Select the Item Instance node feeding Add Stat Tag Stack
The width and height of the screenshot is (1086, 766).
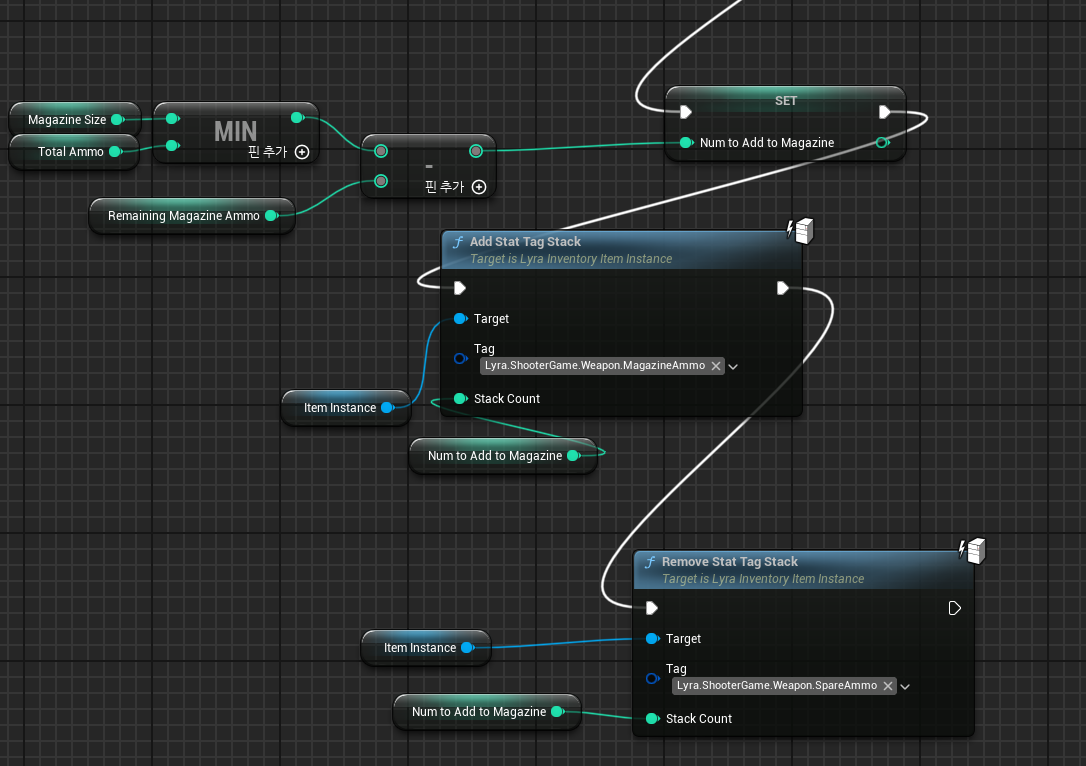(x=346, y=408)
